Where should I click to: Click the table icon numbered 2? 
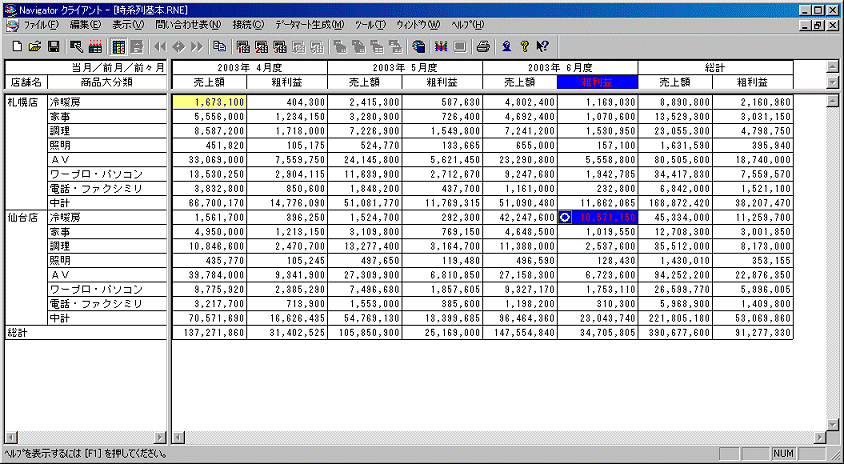pos(262,47)
